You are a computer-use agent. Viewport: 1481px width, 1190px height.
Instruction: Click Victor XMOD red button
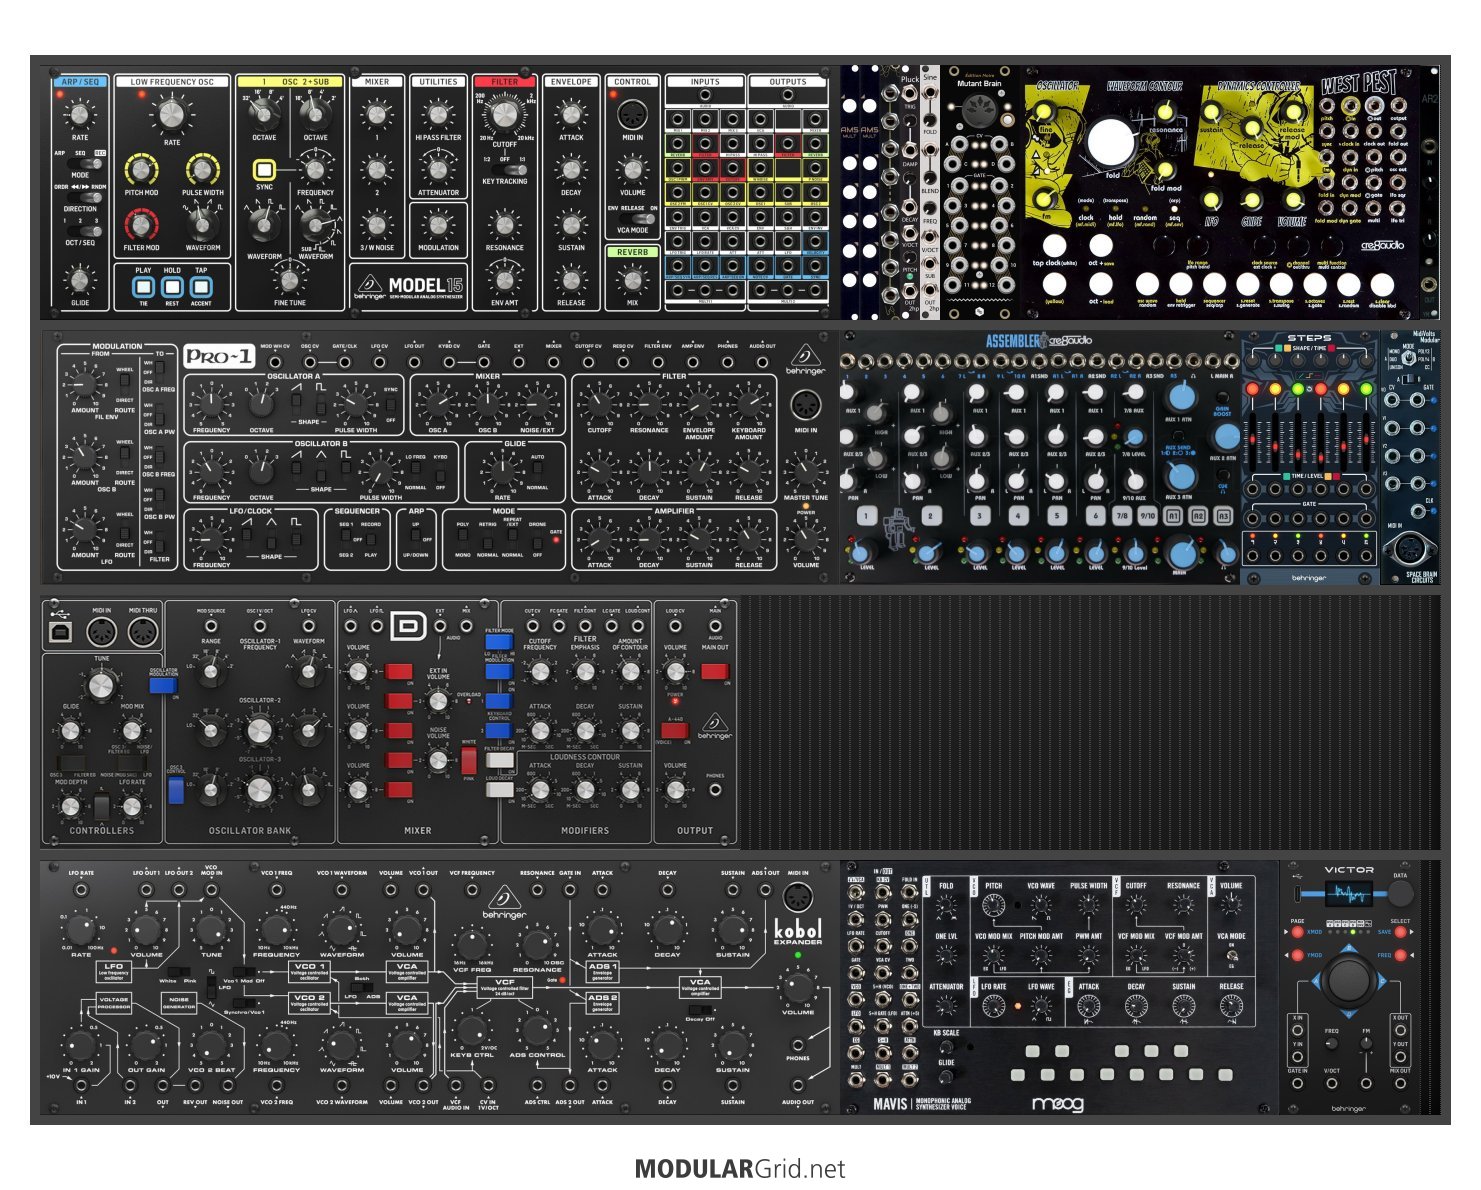[x=1298, y=932]
